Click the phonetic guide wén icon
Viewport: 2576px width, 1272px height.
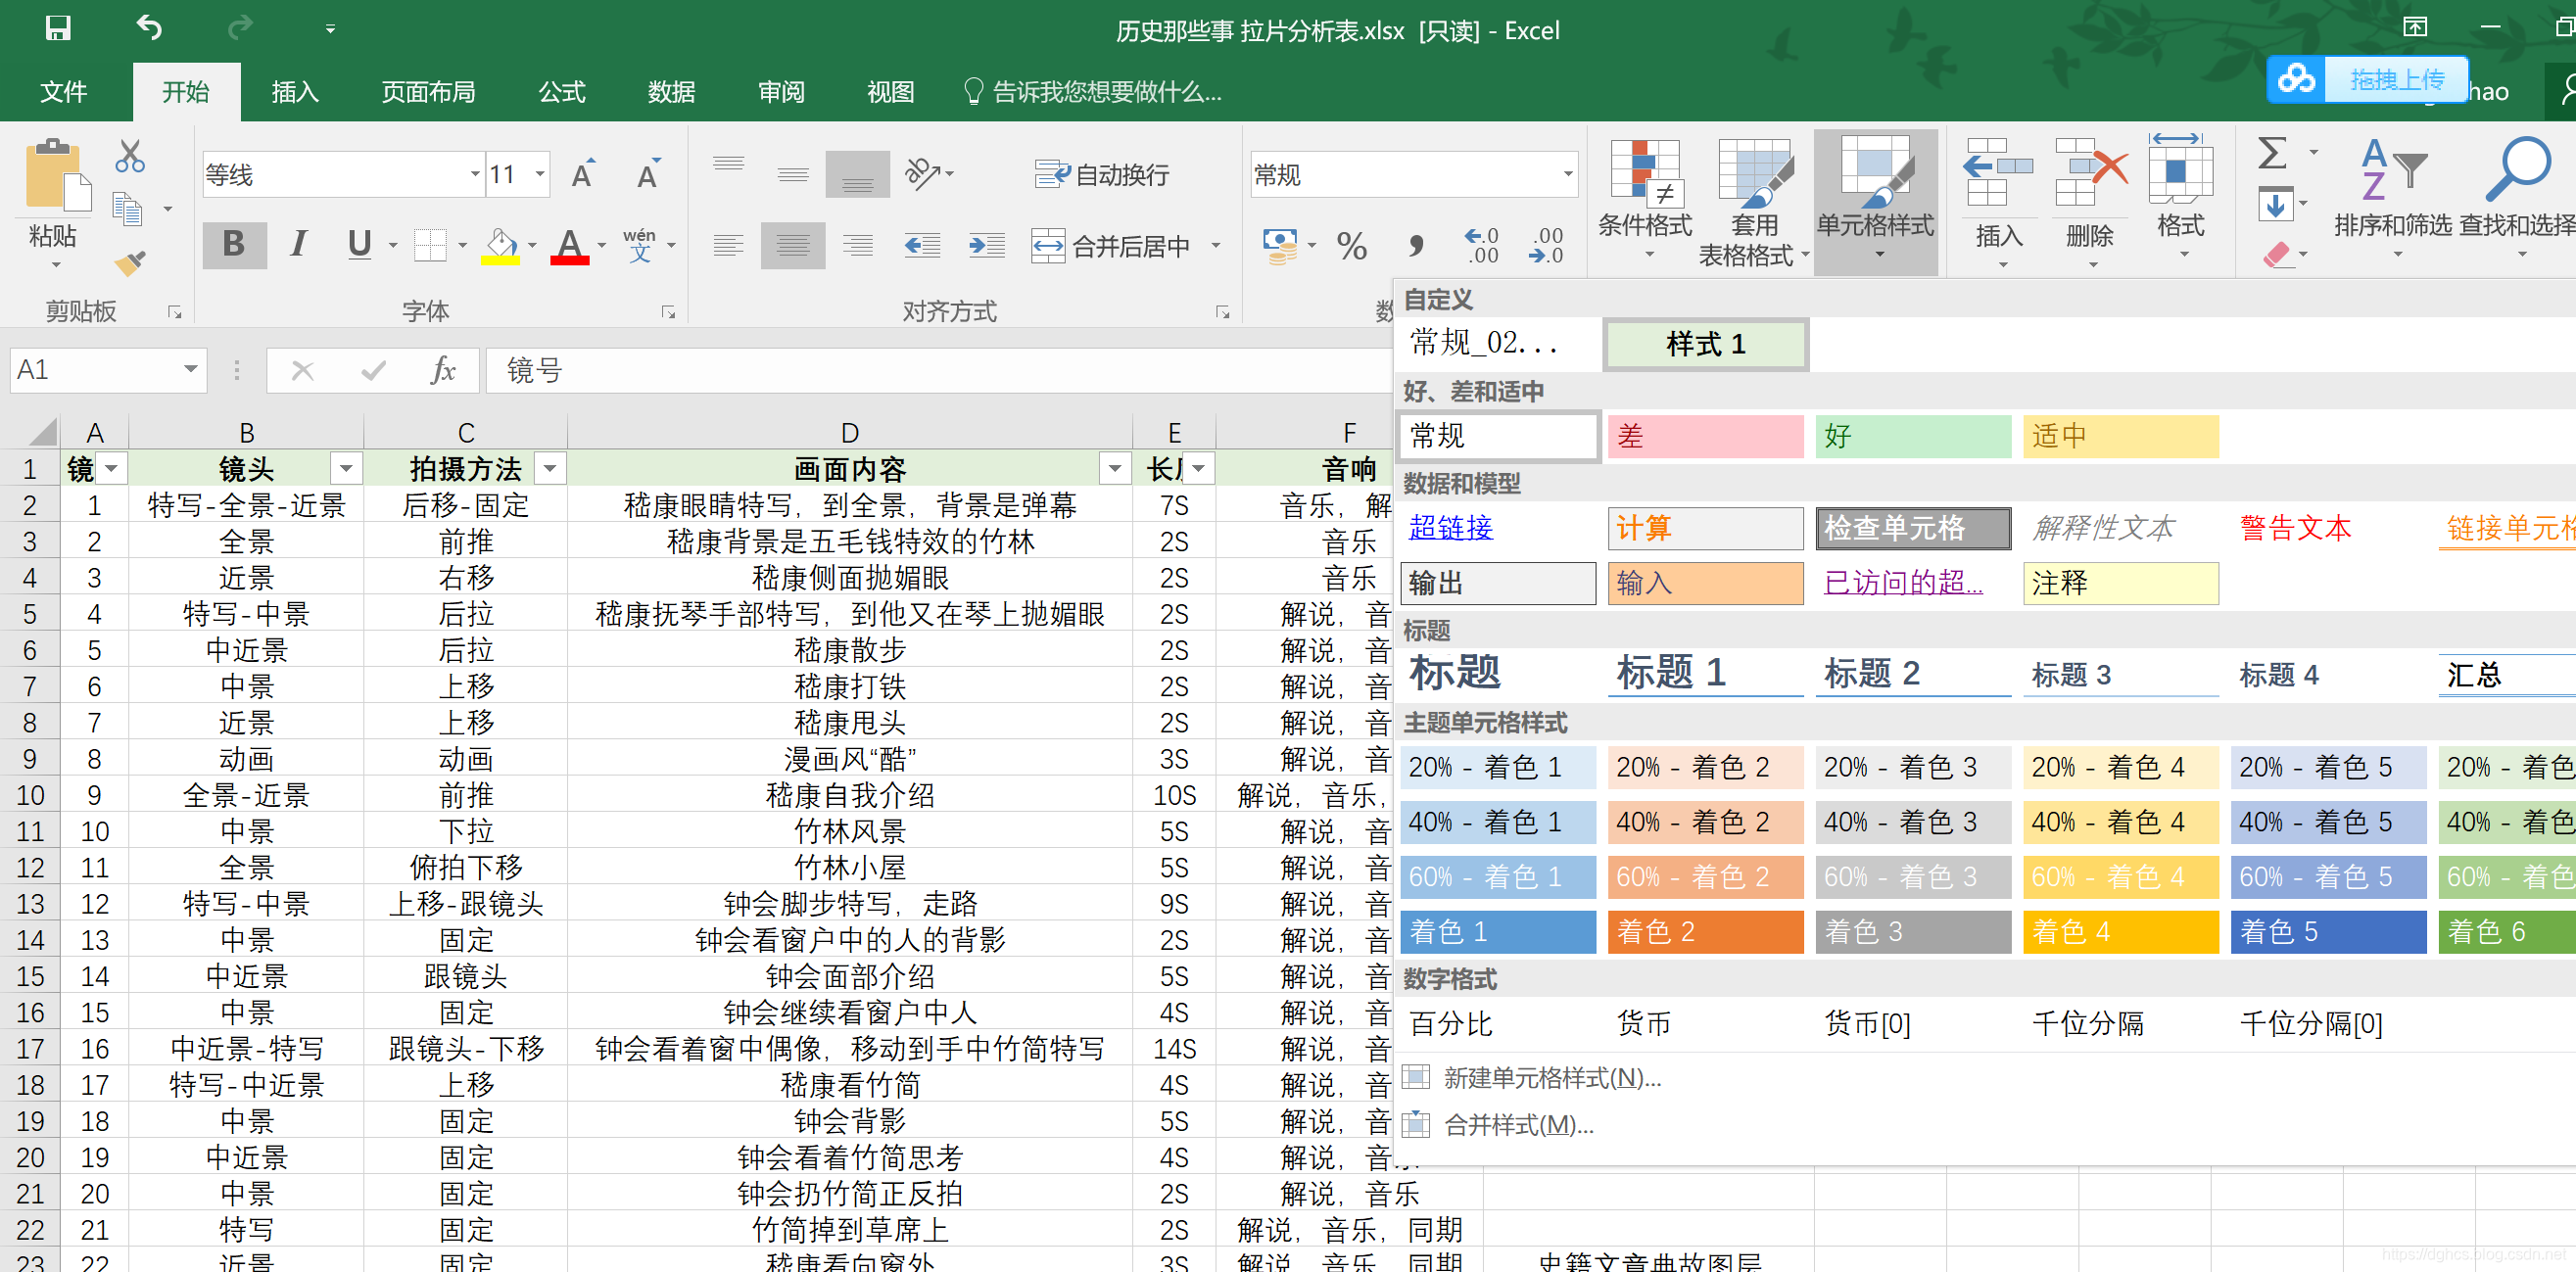[639, 245]
